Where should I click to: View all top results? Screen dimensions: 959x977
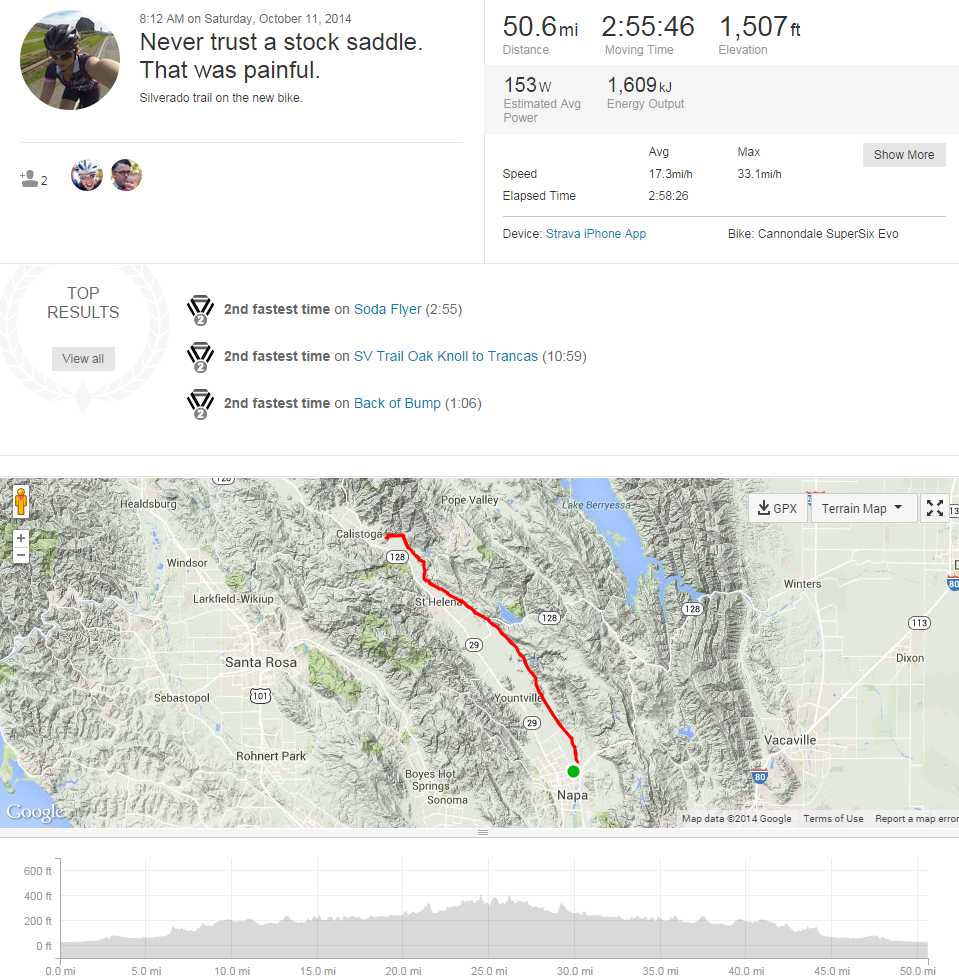[x=83, y=359]
